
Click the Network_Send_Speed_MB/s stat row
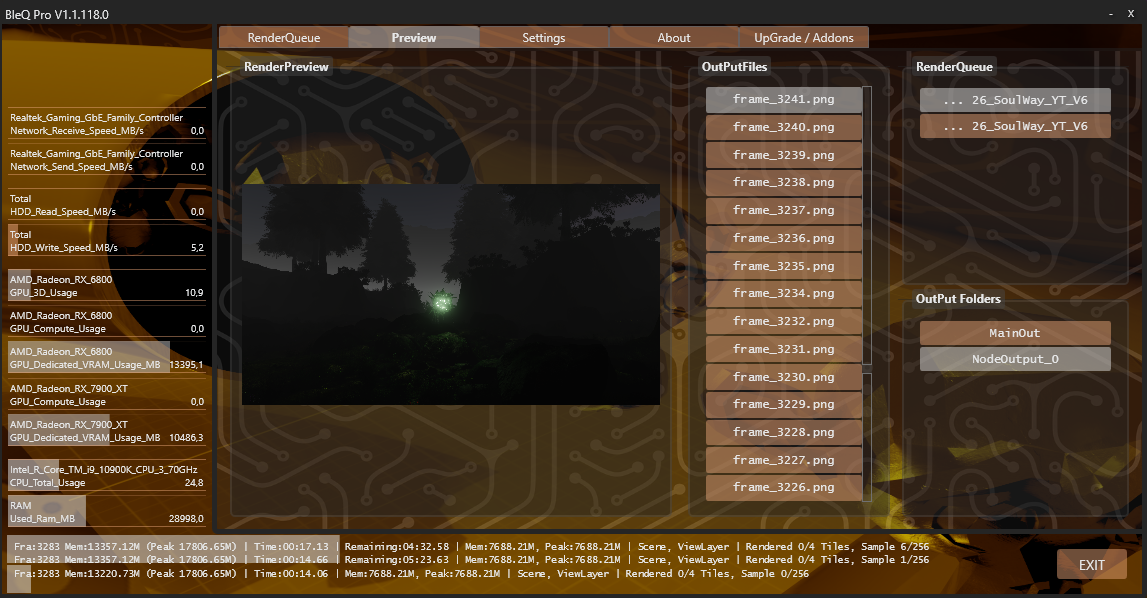point(107,160)
